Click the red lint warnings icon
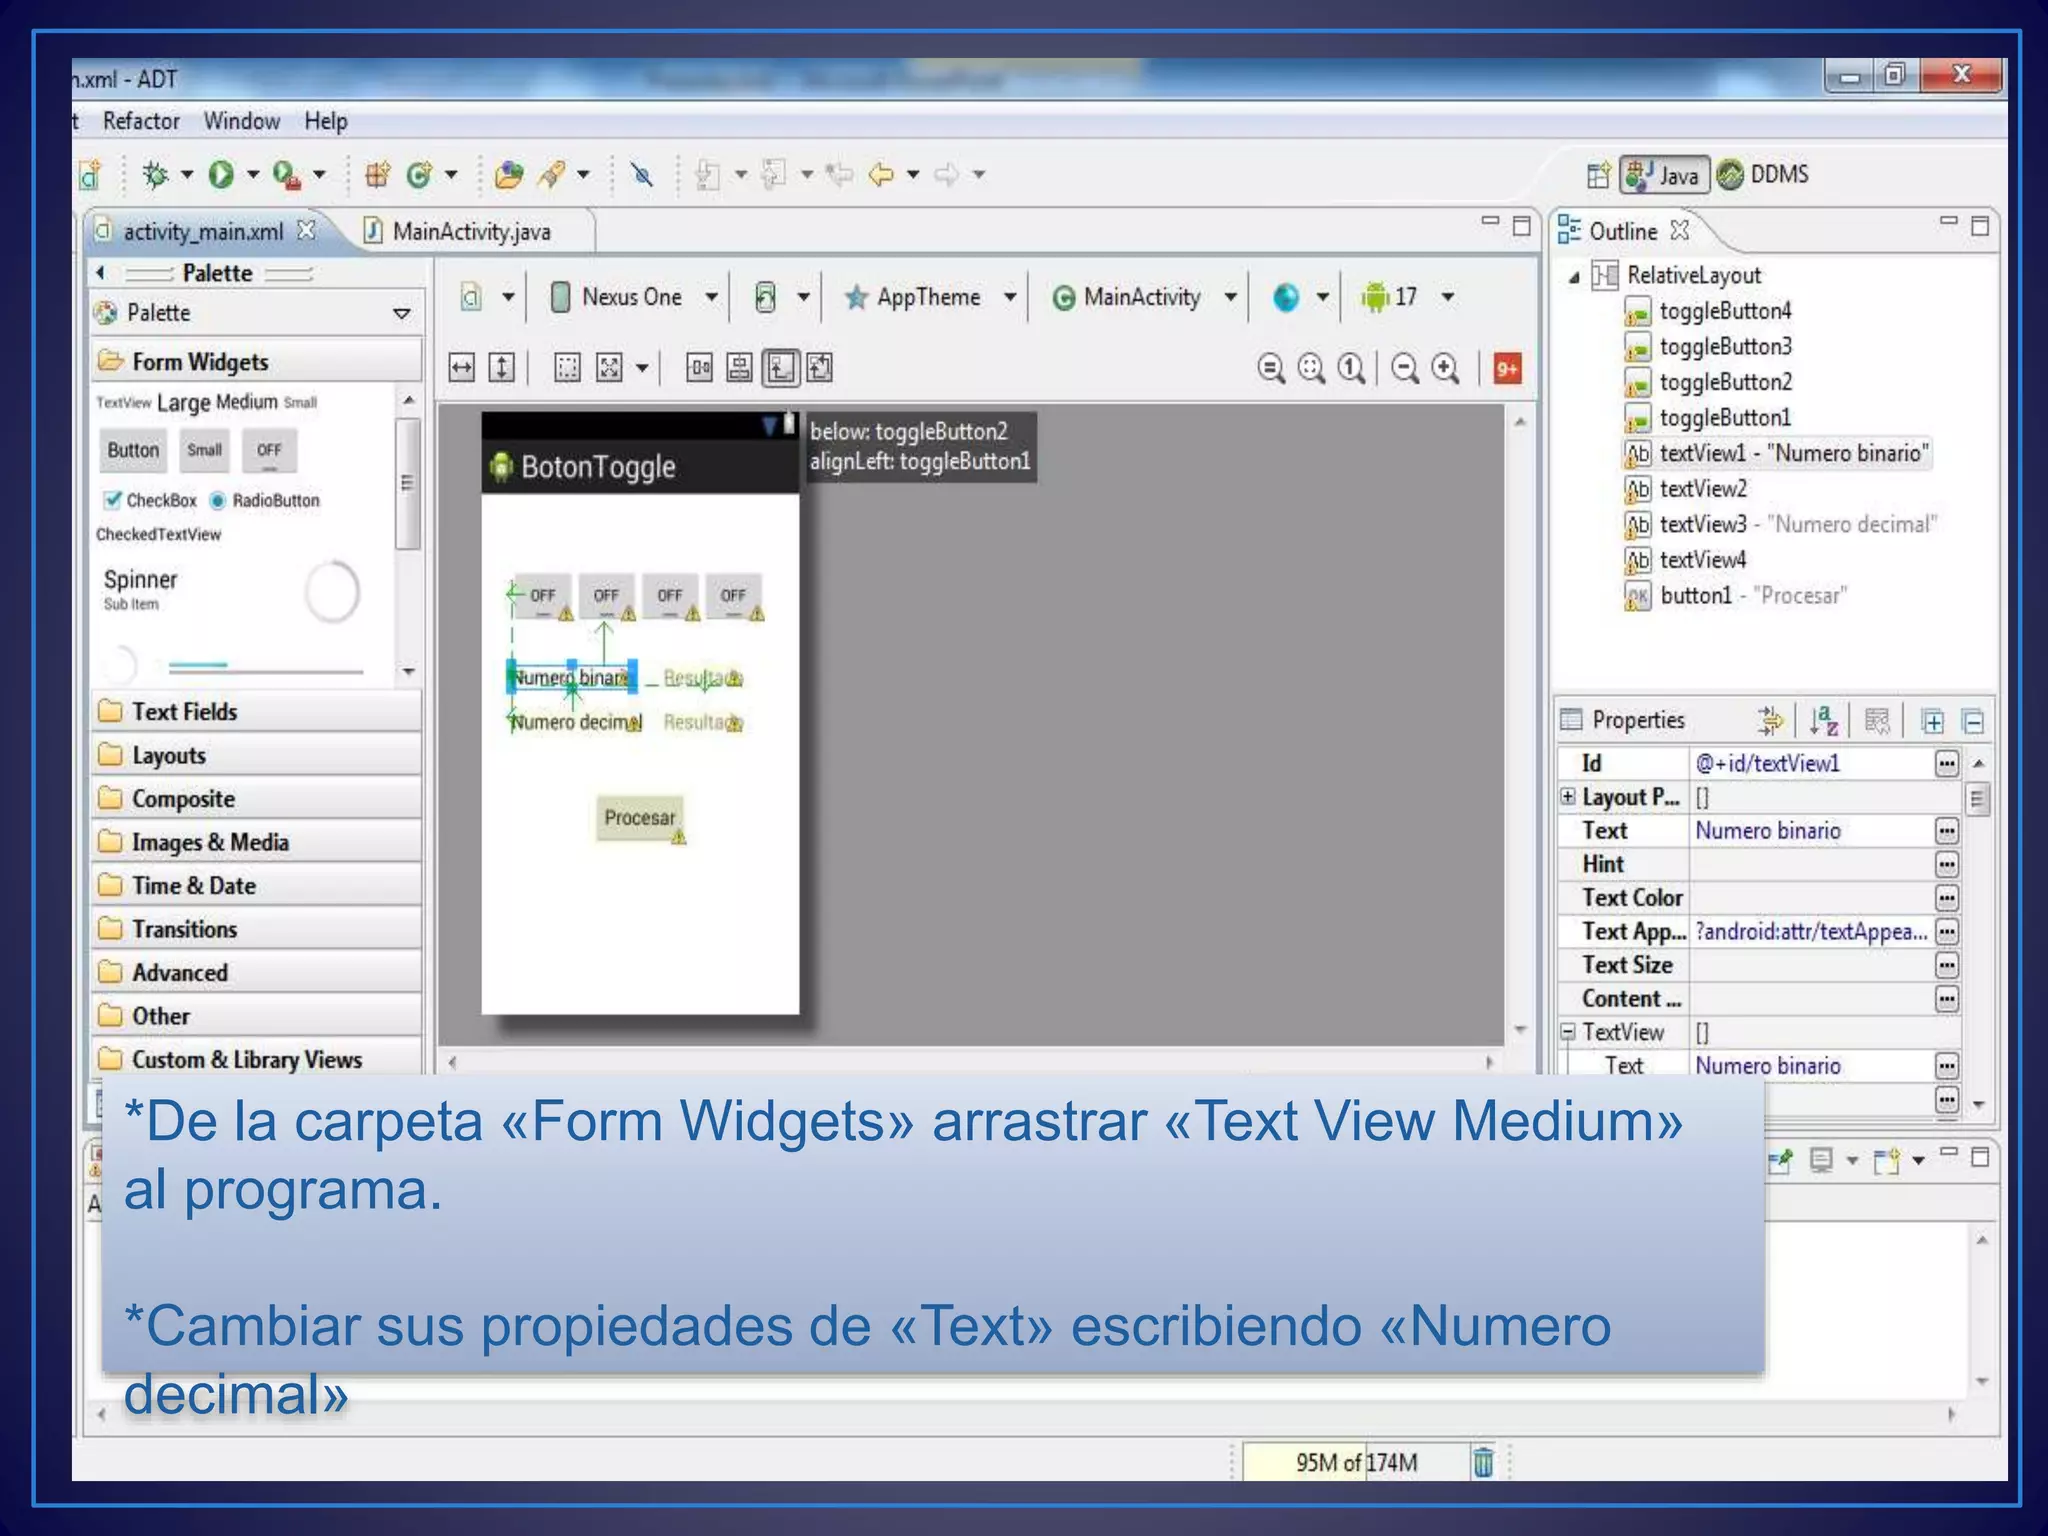This screenshot has width=2048, height=1536. (x=1507, y=369)
